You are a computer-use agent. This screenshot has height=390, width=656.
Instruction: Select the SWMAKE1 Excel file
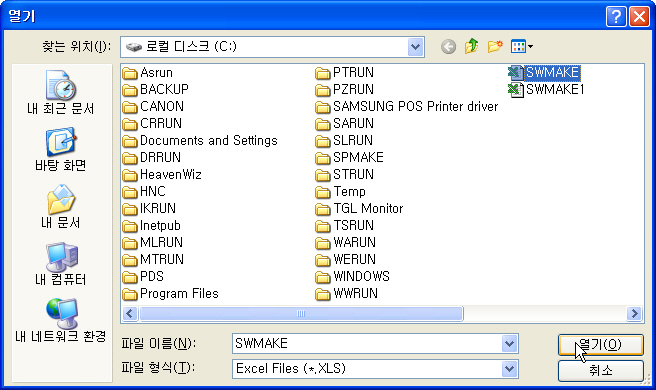coord(546,90)
